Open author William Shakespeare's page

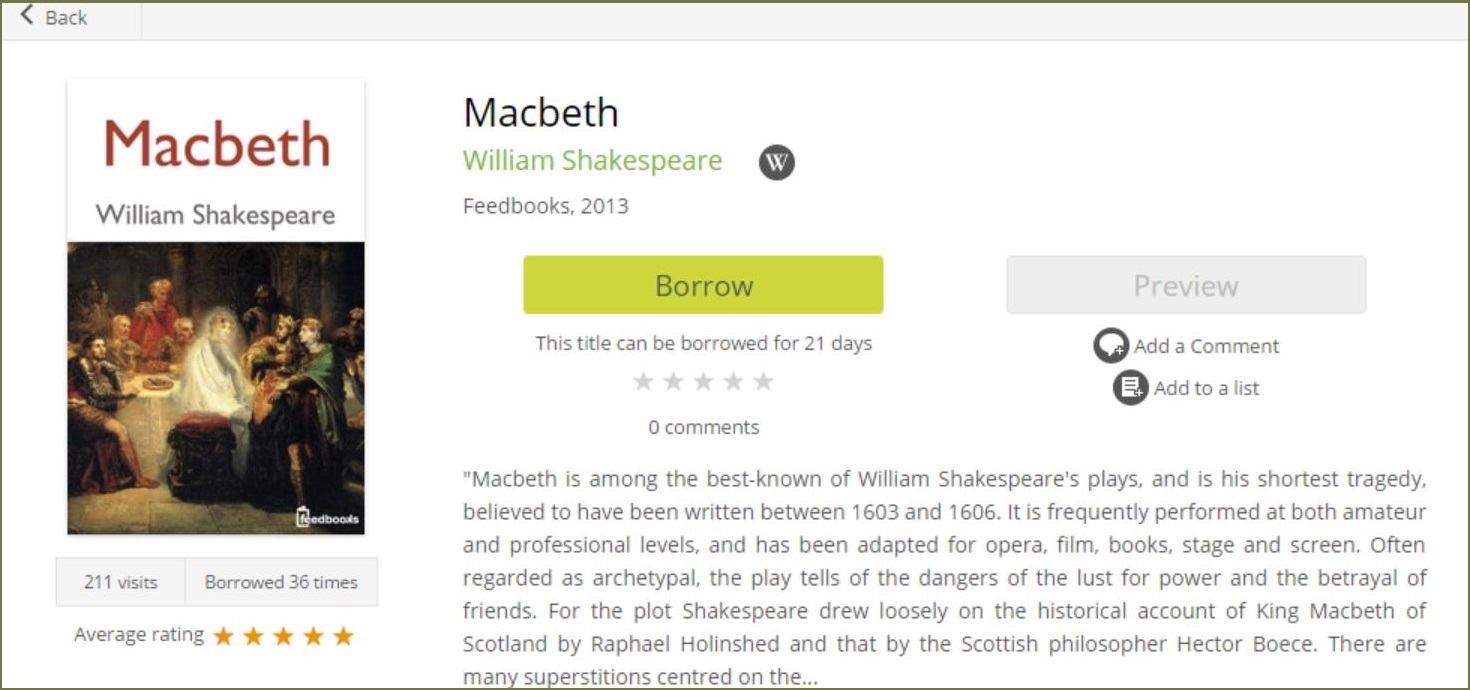point(592,161)
